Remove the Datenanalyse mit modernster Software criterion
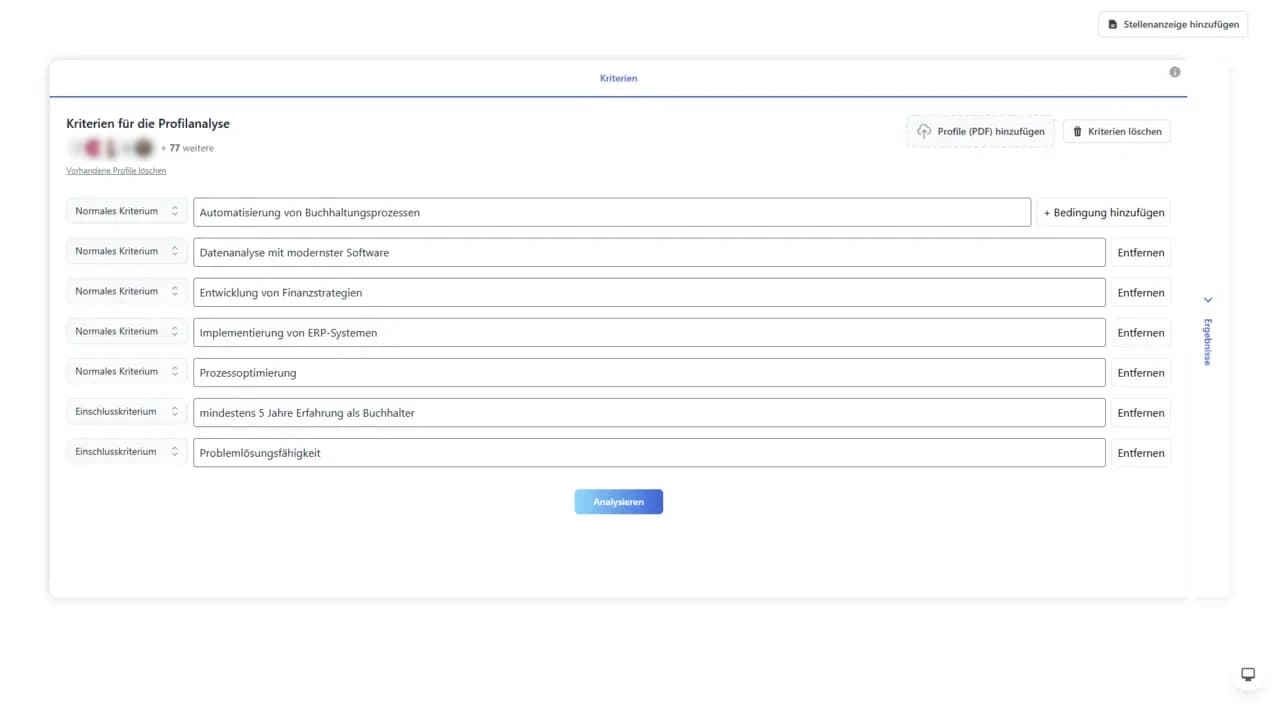 [x=1141, y=252]
